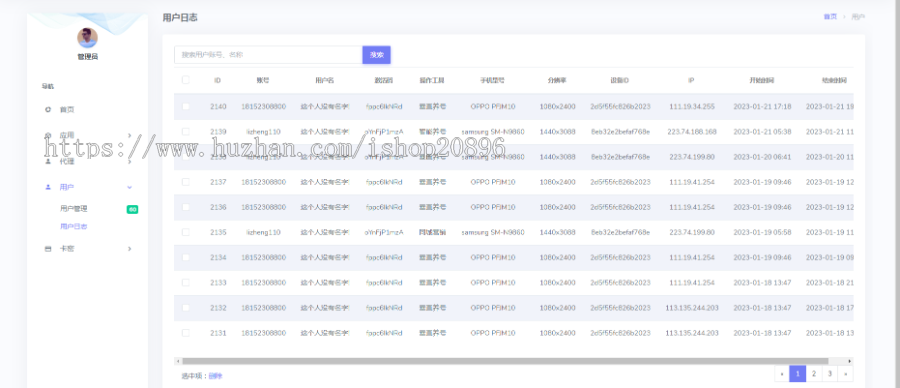Click the horizontal scrollbar left arrow
This screenshot has width=900, height=388.
pyautogui.click(x=178, y=361)
